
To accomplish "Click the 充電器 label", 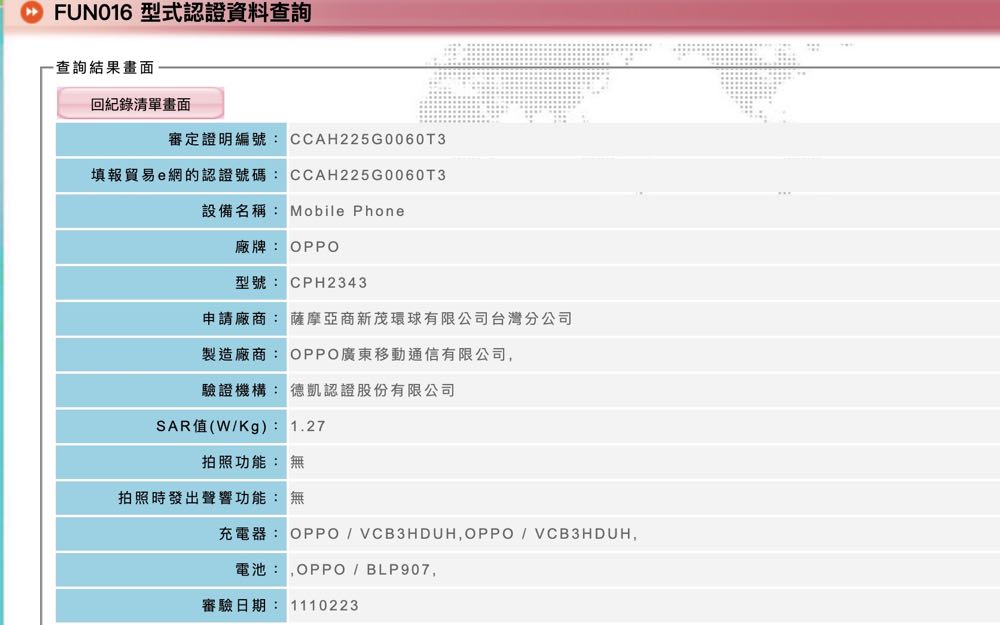I will coord(249,533).
